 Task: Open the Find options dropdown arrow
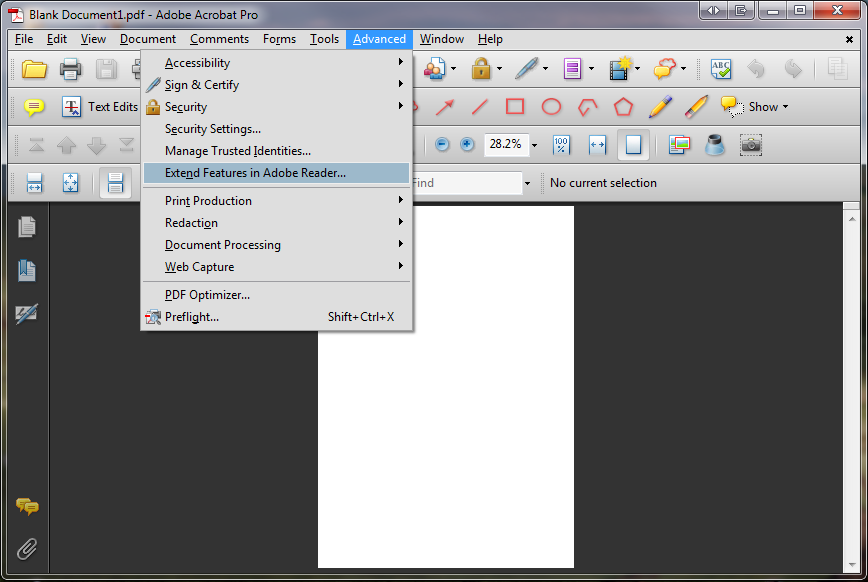pyautogui.click(x=528, y=183)
